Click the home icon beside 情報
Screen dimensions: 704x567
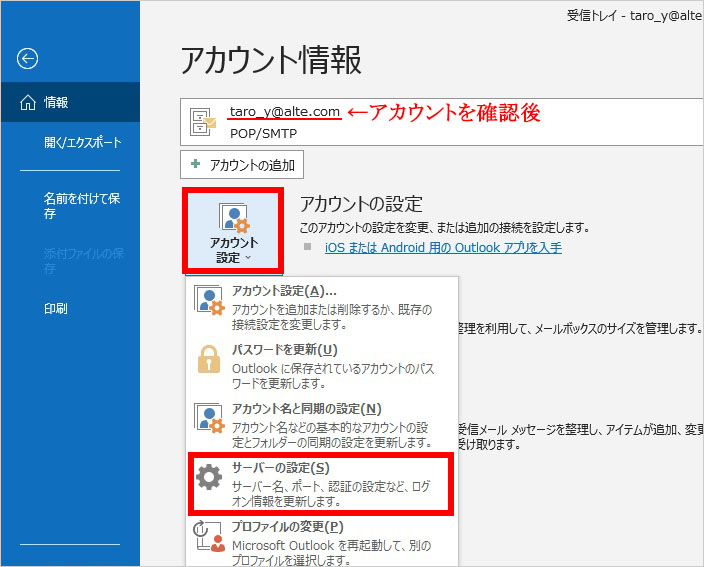pyautogui.click(x=28, y=102)
